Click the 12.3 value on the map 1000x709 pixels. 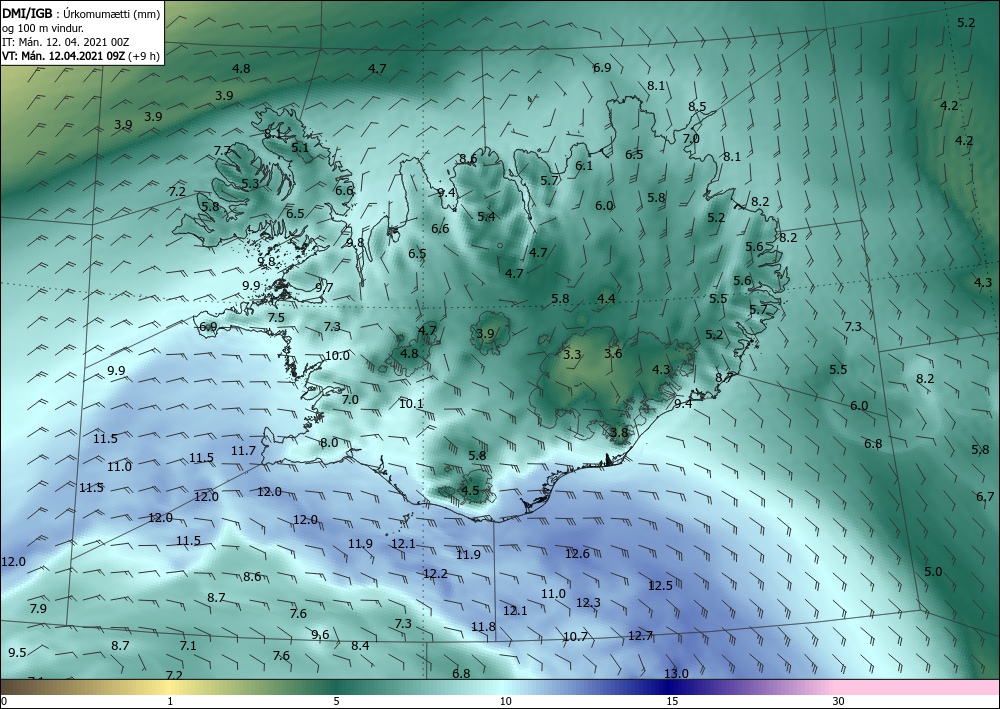[588, 602]
